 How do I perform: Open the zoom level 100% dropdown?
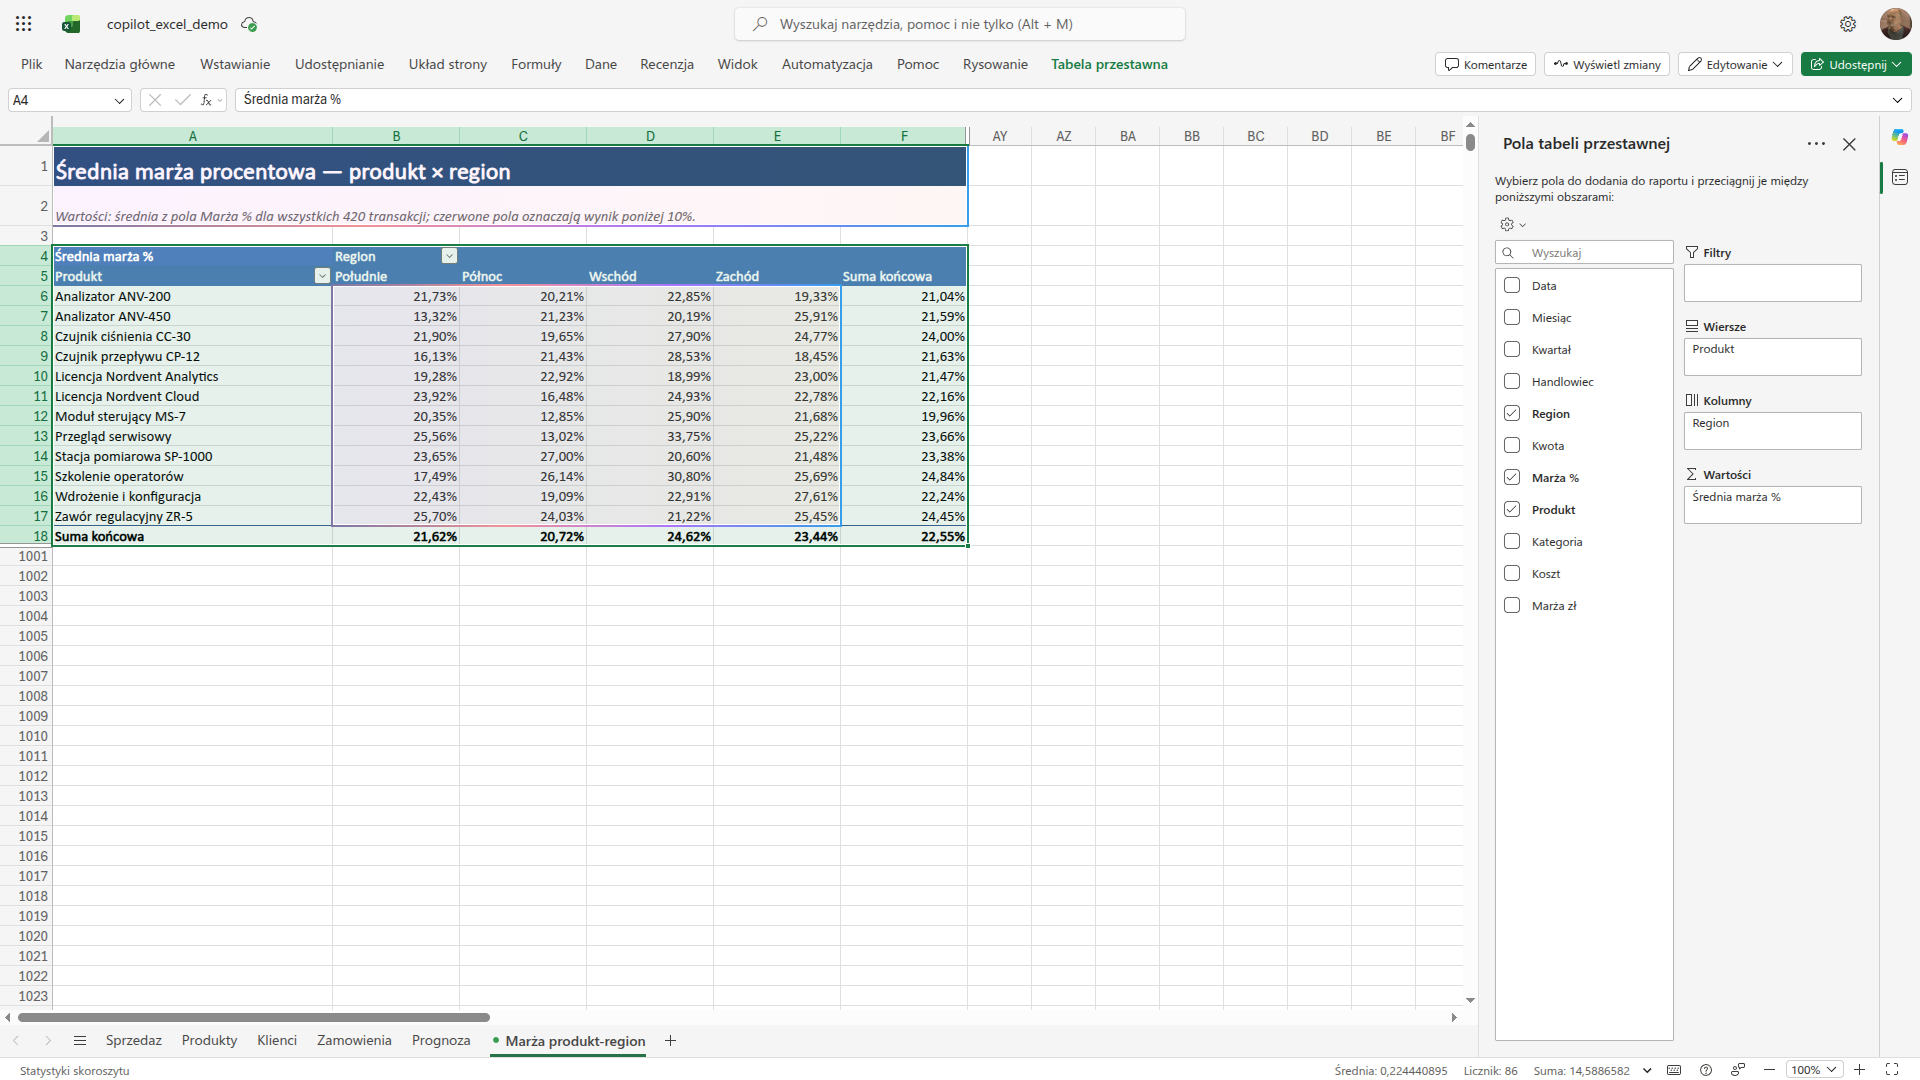click(1814, 1070)
